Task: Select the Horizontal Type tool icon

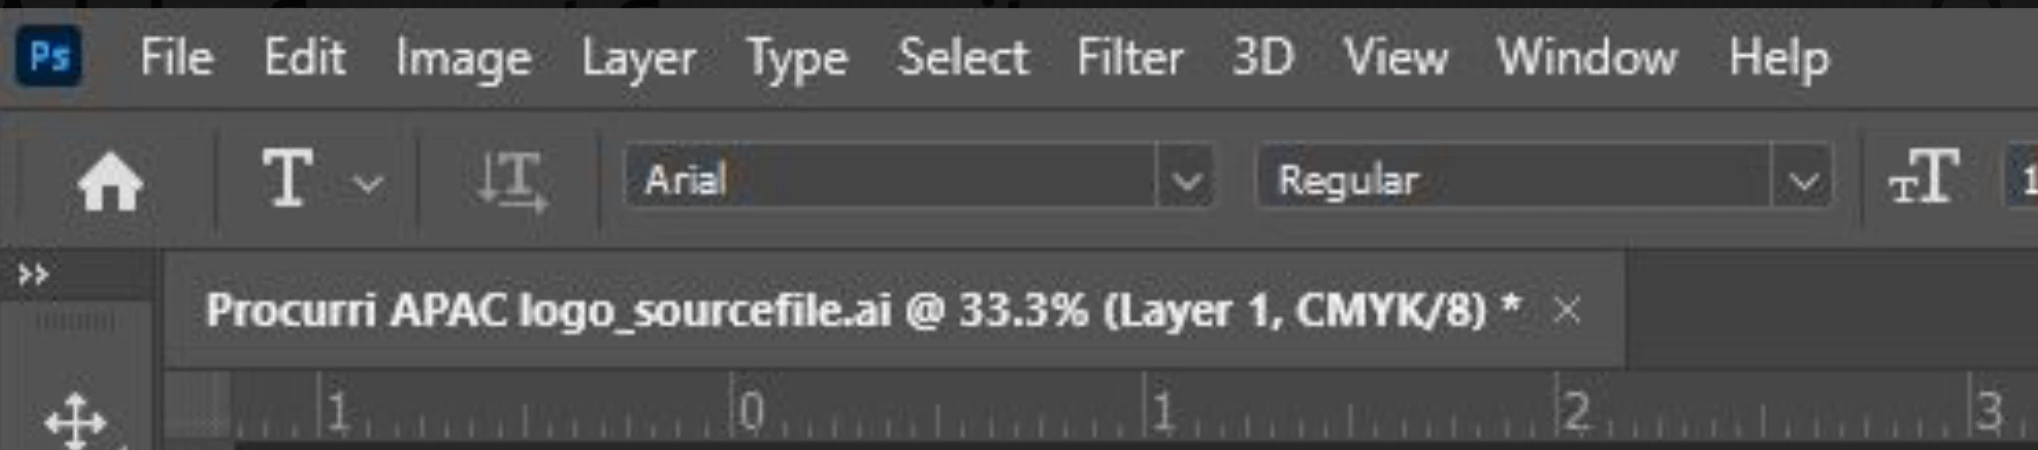Action: point(288,179)
